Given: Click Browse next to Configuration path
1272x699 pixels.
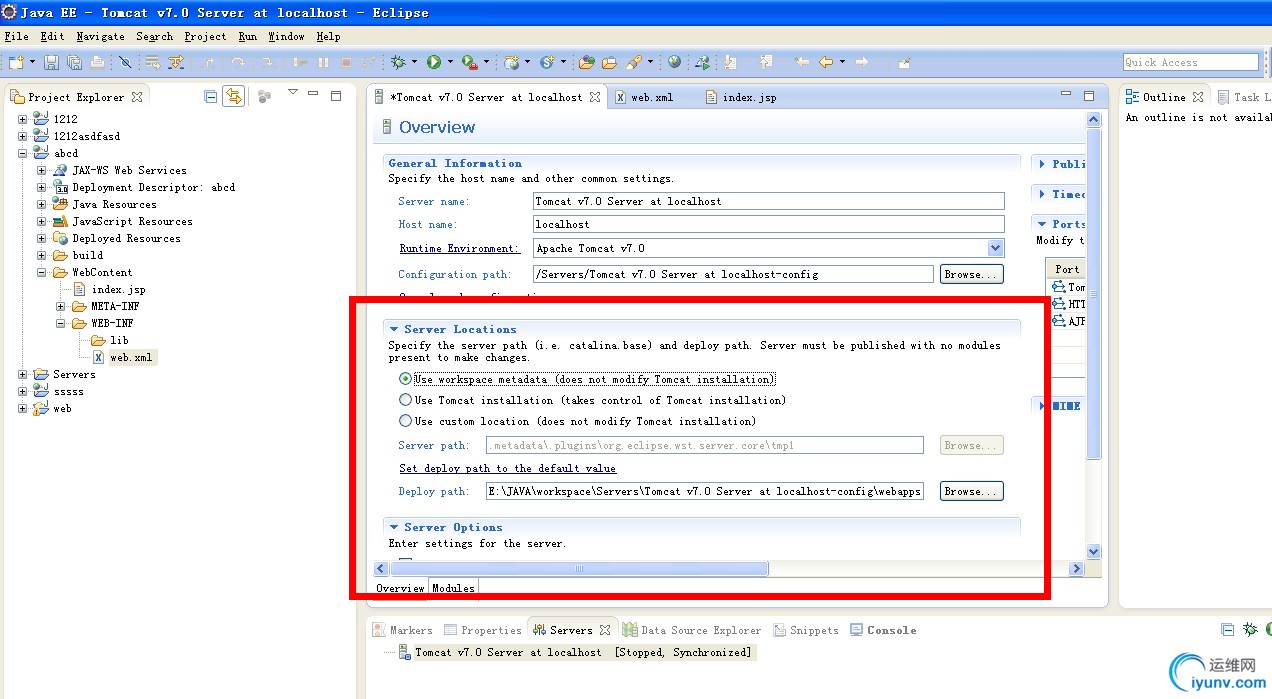Looking at the screenshot, I should click(971, 274).
